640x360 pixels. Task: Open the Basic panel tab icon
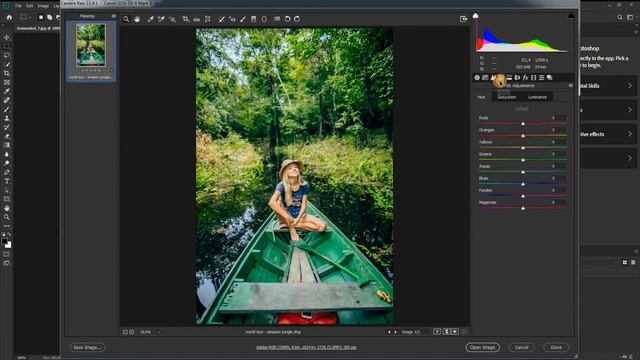477,78
